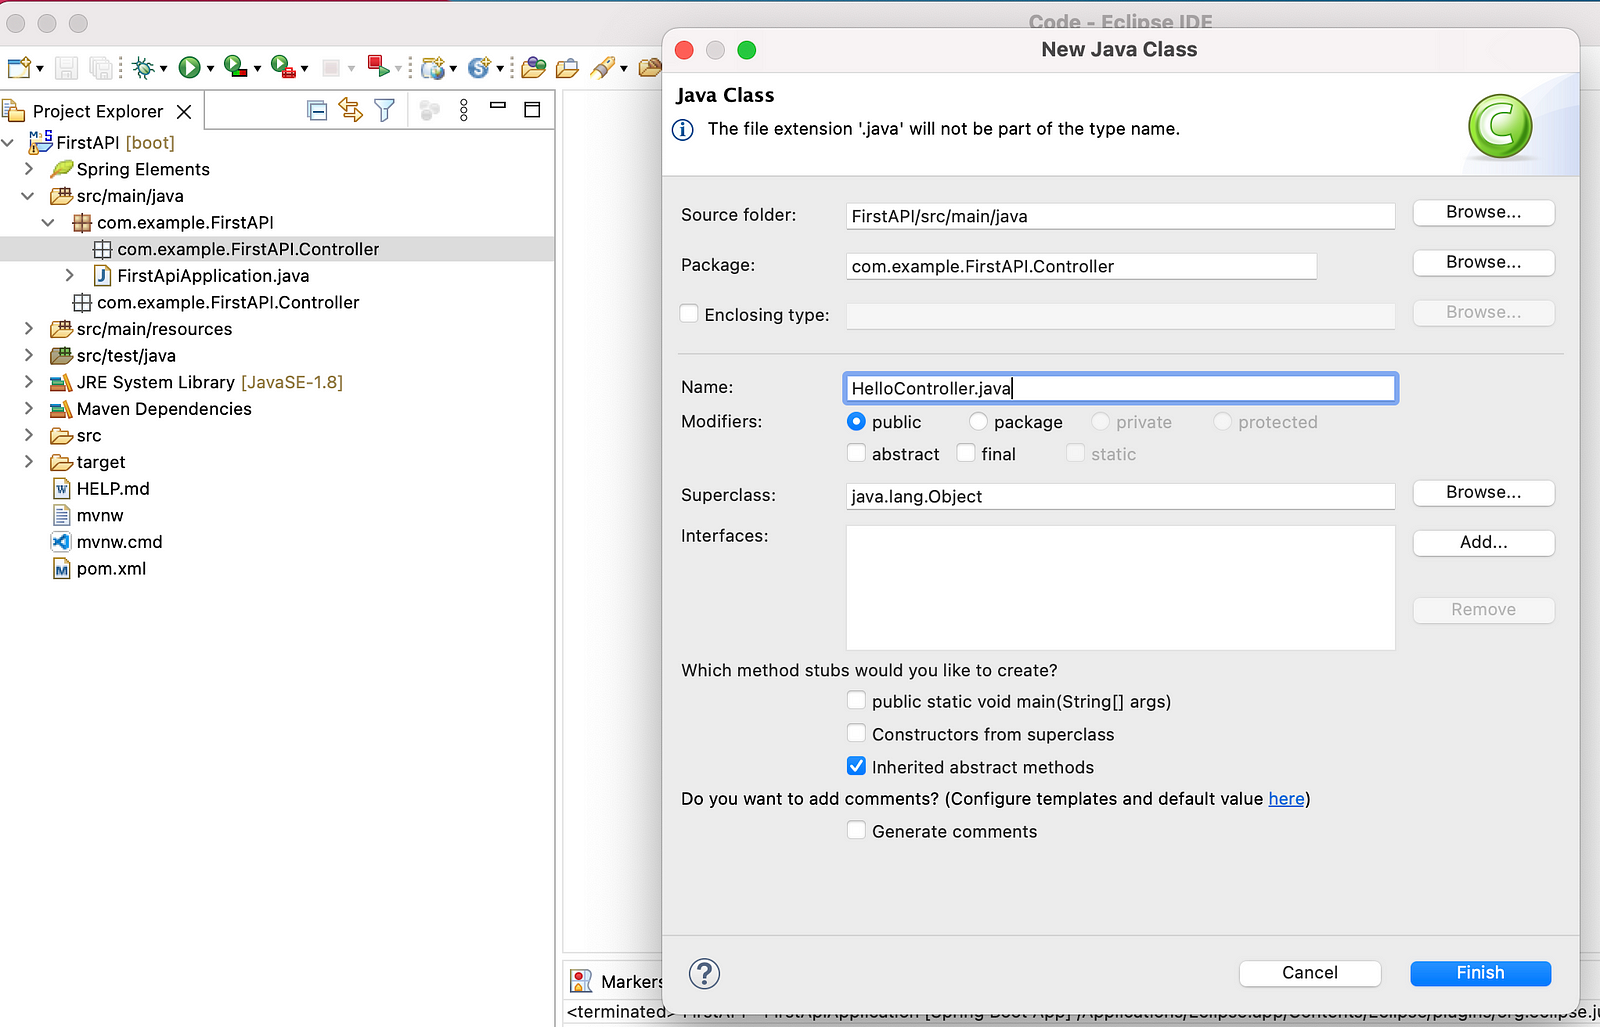Click the pom.xml file icon
The image size is (1600, 1027).
tap(61, 569)
